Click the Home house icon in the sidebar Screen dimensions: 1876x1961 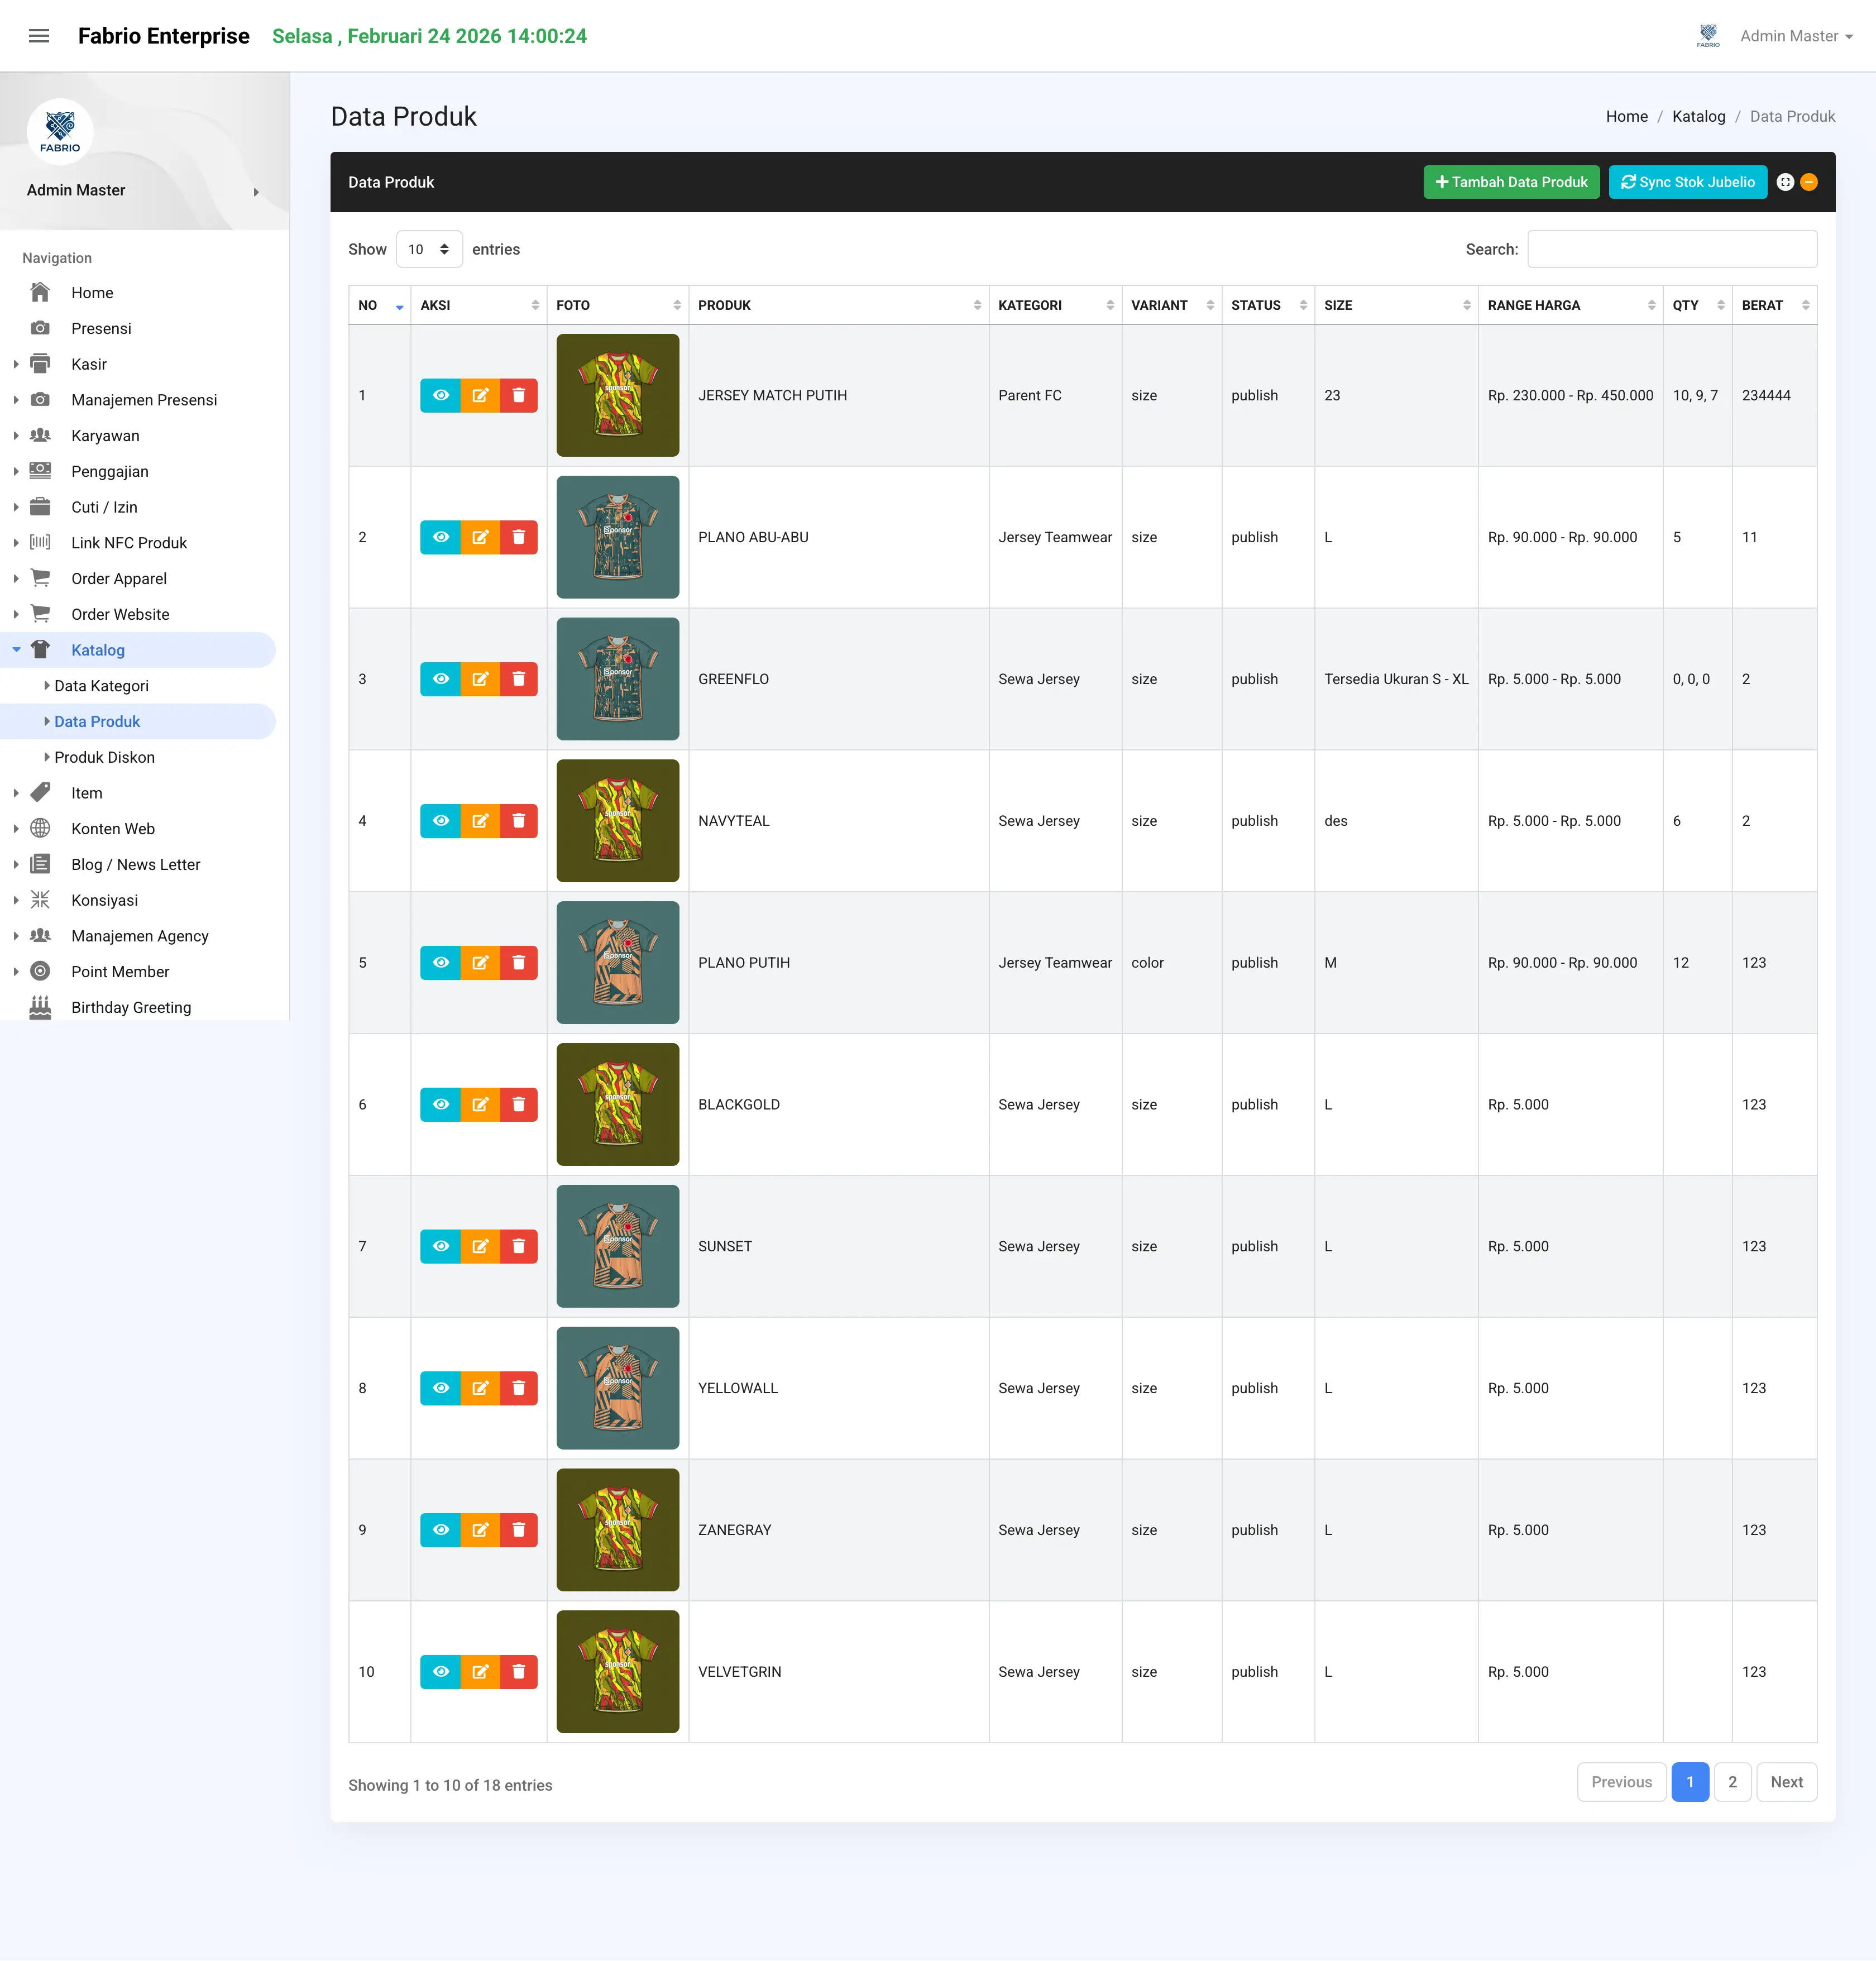click(x=40, y=292)
